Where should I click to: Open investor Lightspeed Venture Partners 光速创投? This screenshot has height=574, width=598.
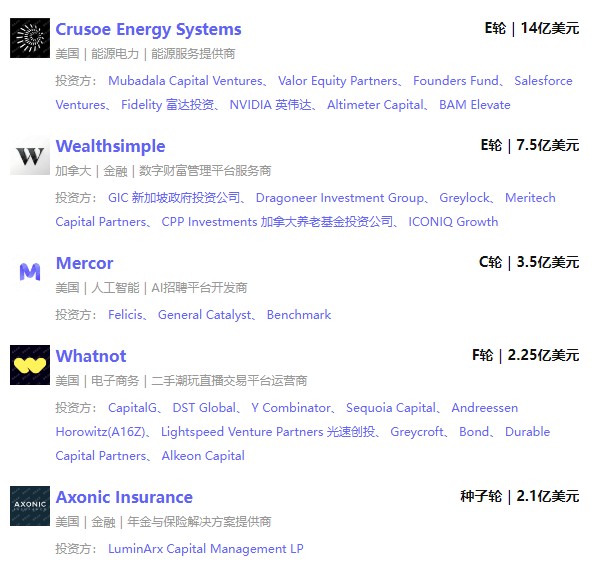268,432
